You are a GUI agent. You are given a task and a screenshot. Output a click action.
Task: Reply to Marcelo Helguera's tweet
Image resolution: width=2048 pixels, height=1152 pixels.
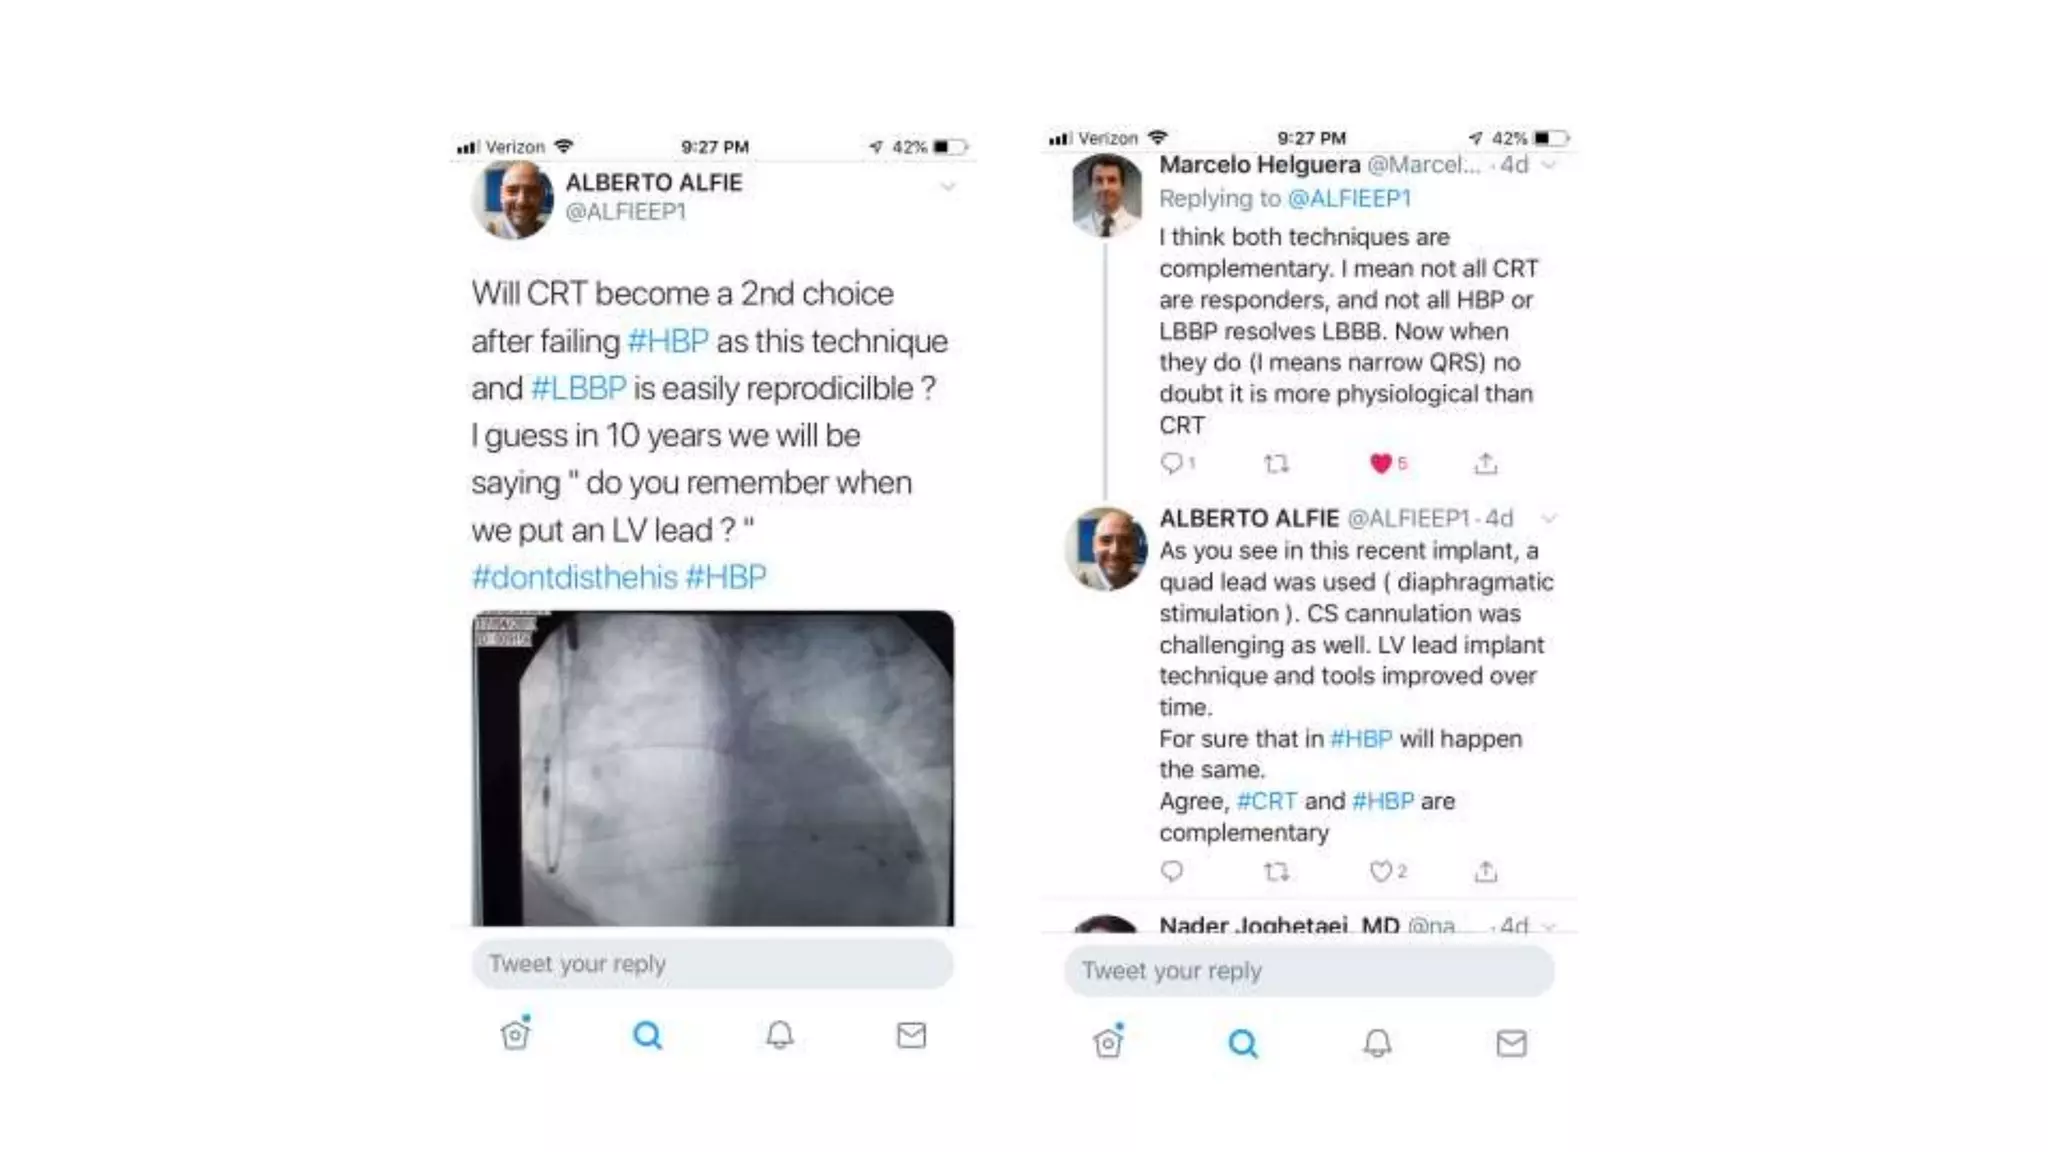pos(1172,462)
